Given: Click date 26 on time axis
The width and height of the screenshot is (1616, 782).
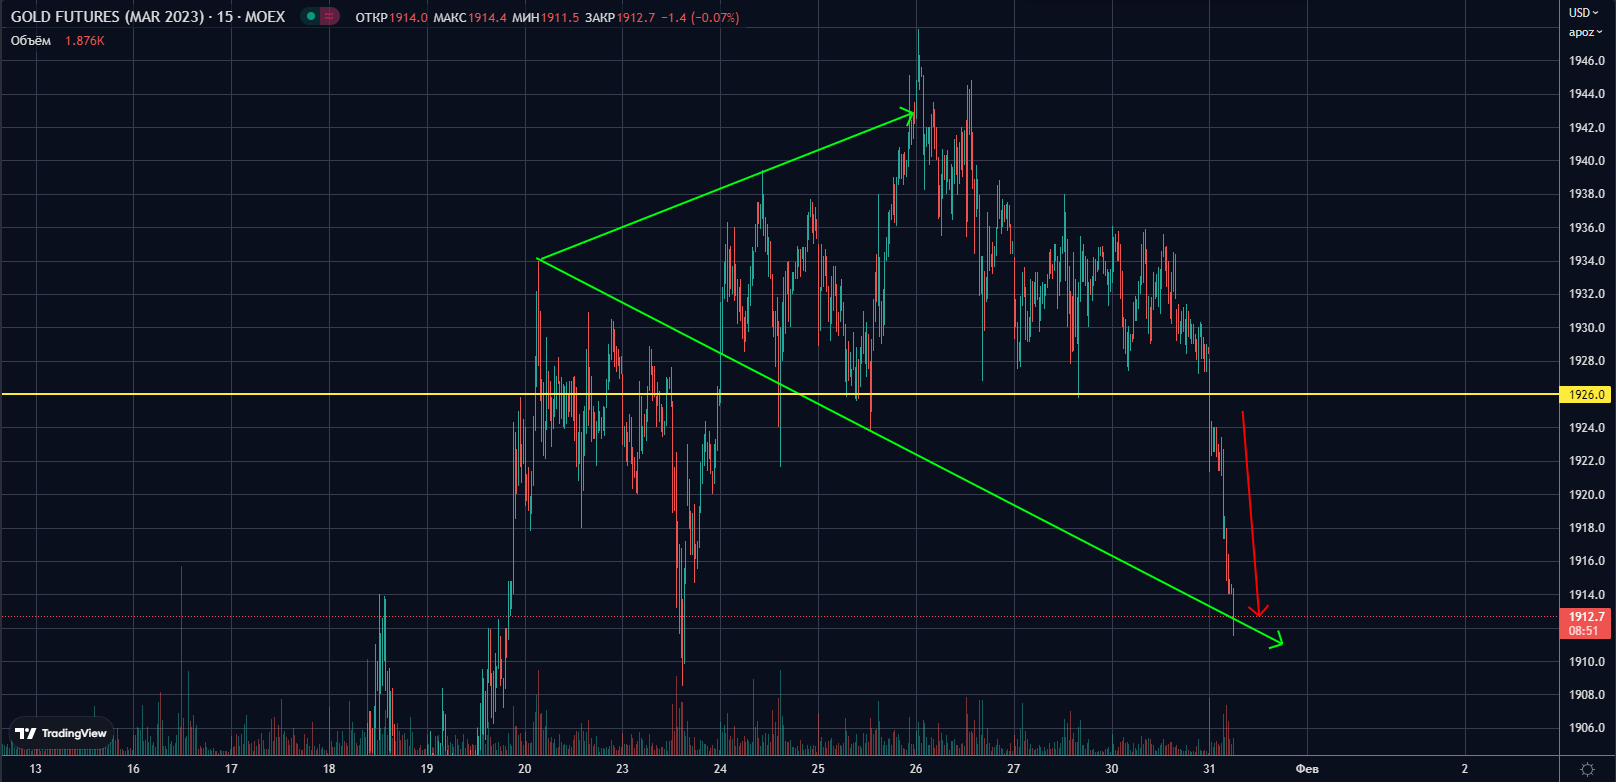Looking at the screenshot, I should coord(916,769).
